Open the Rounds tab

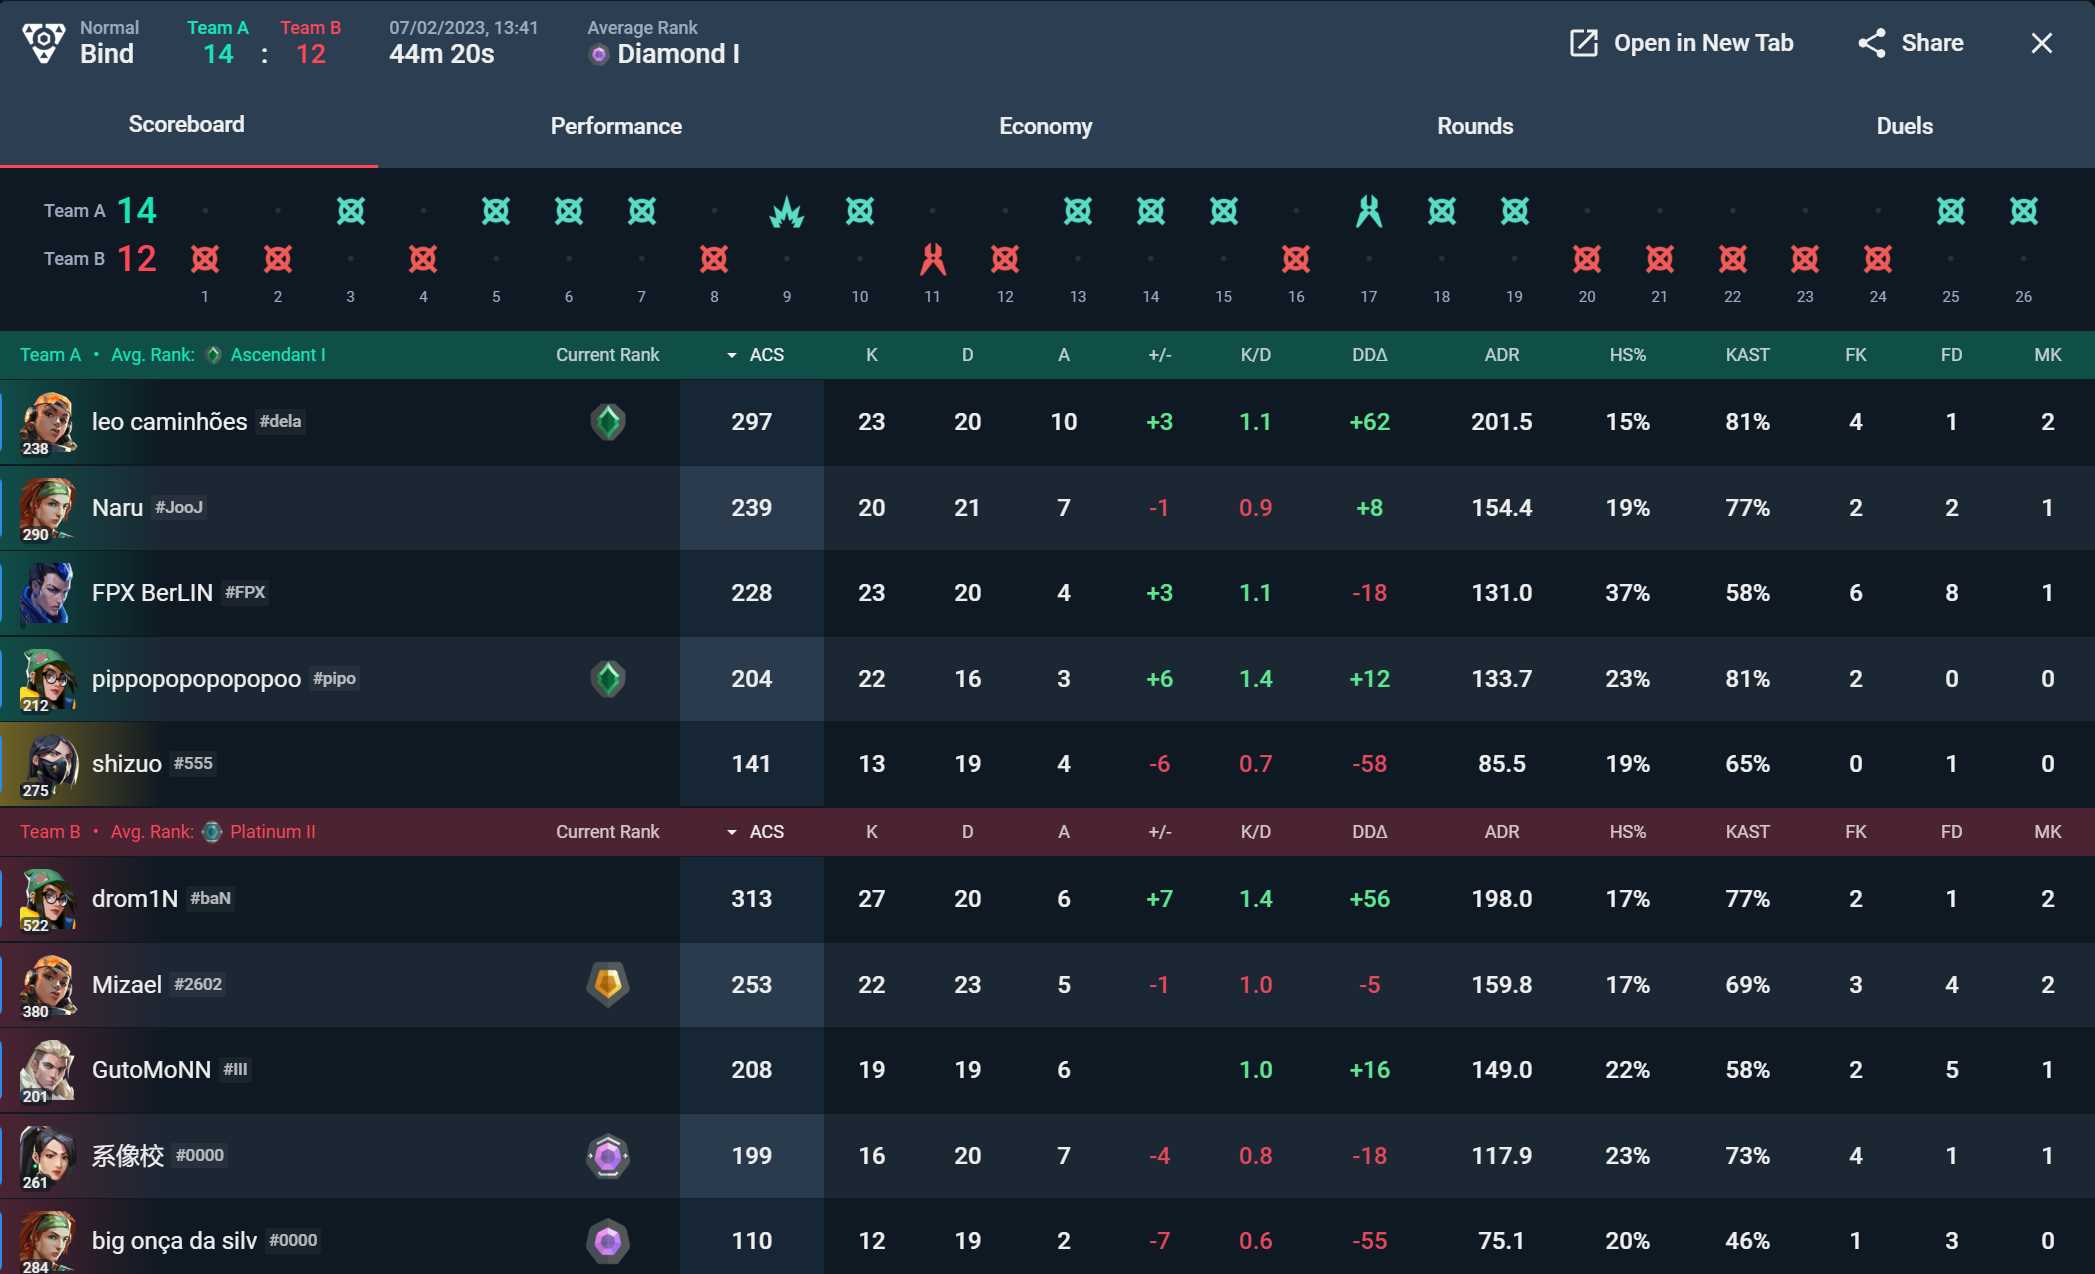pos(1475,126)
